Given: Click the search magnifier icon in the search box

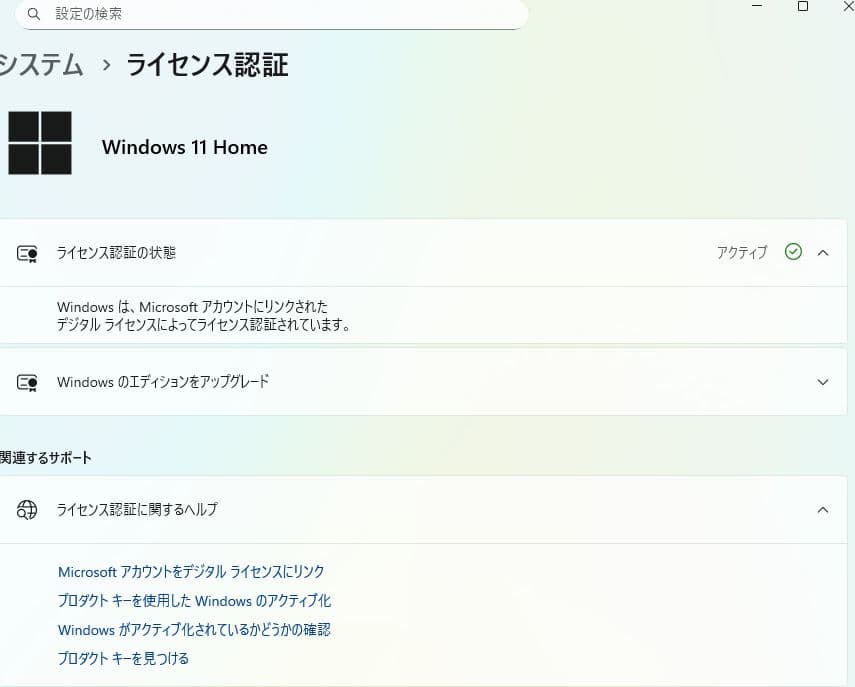Looking at the screenshot, I should click(33, 14).
